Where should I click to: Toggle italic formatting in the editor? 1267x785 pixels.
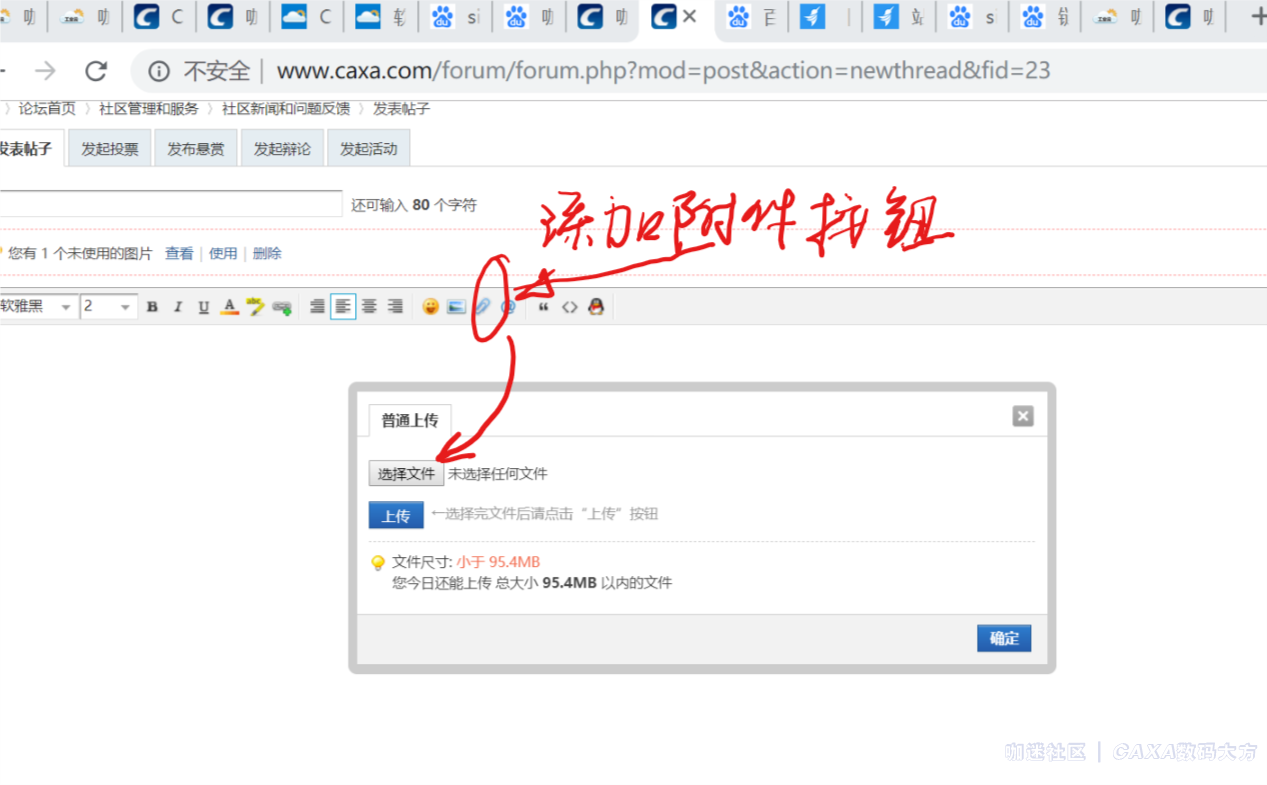(178, 307)
